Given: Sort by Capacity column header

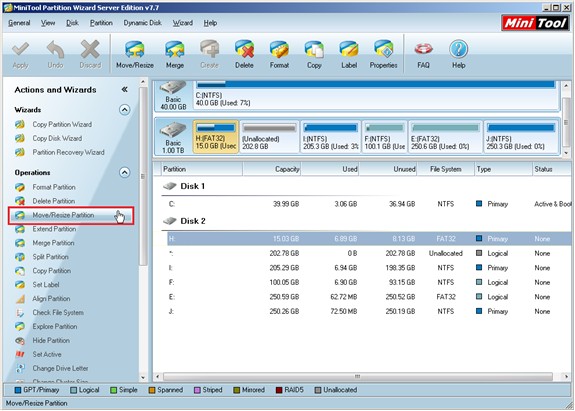Looking at the screenshot, I should coord(272,169).
